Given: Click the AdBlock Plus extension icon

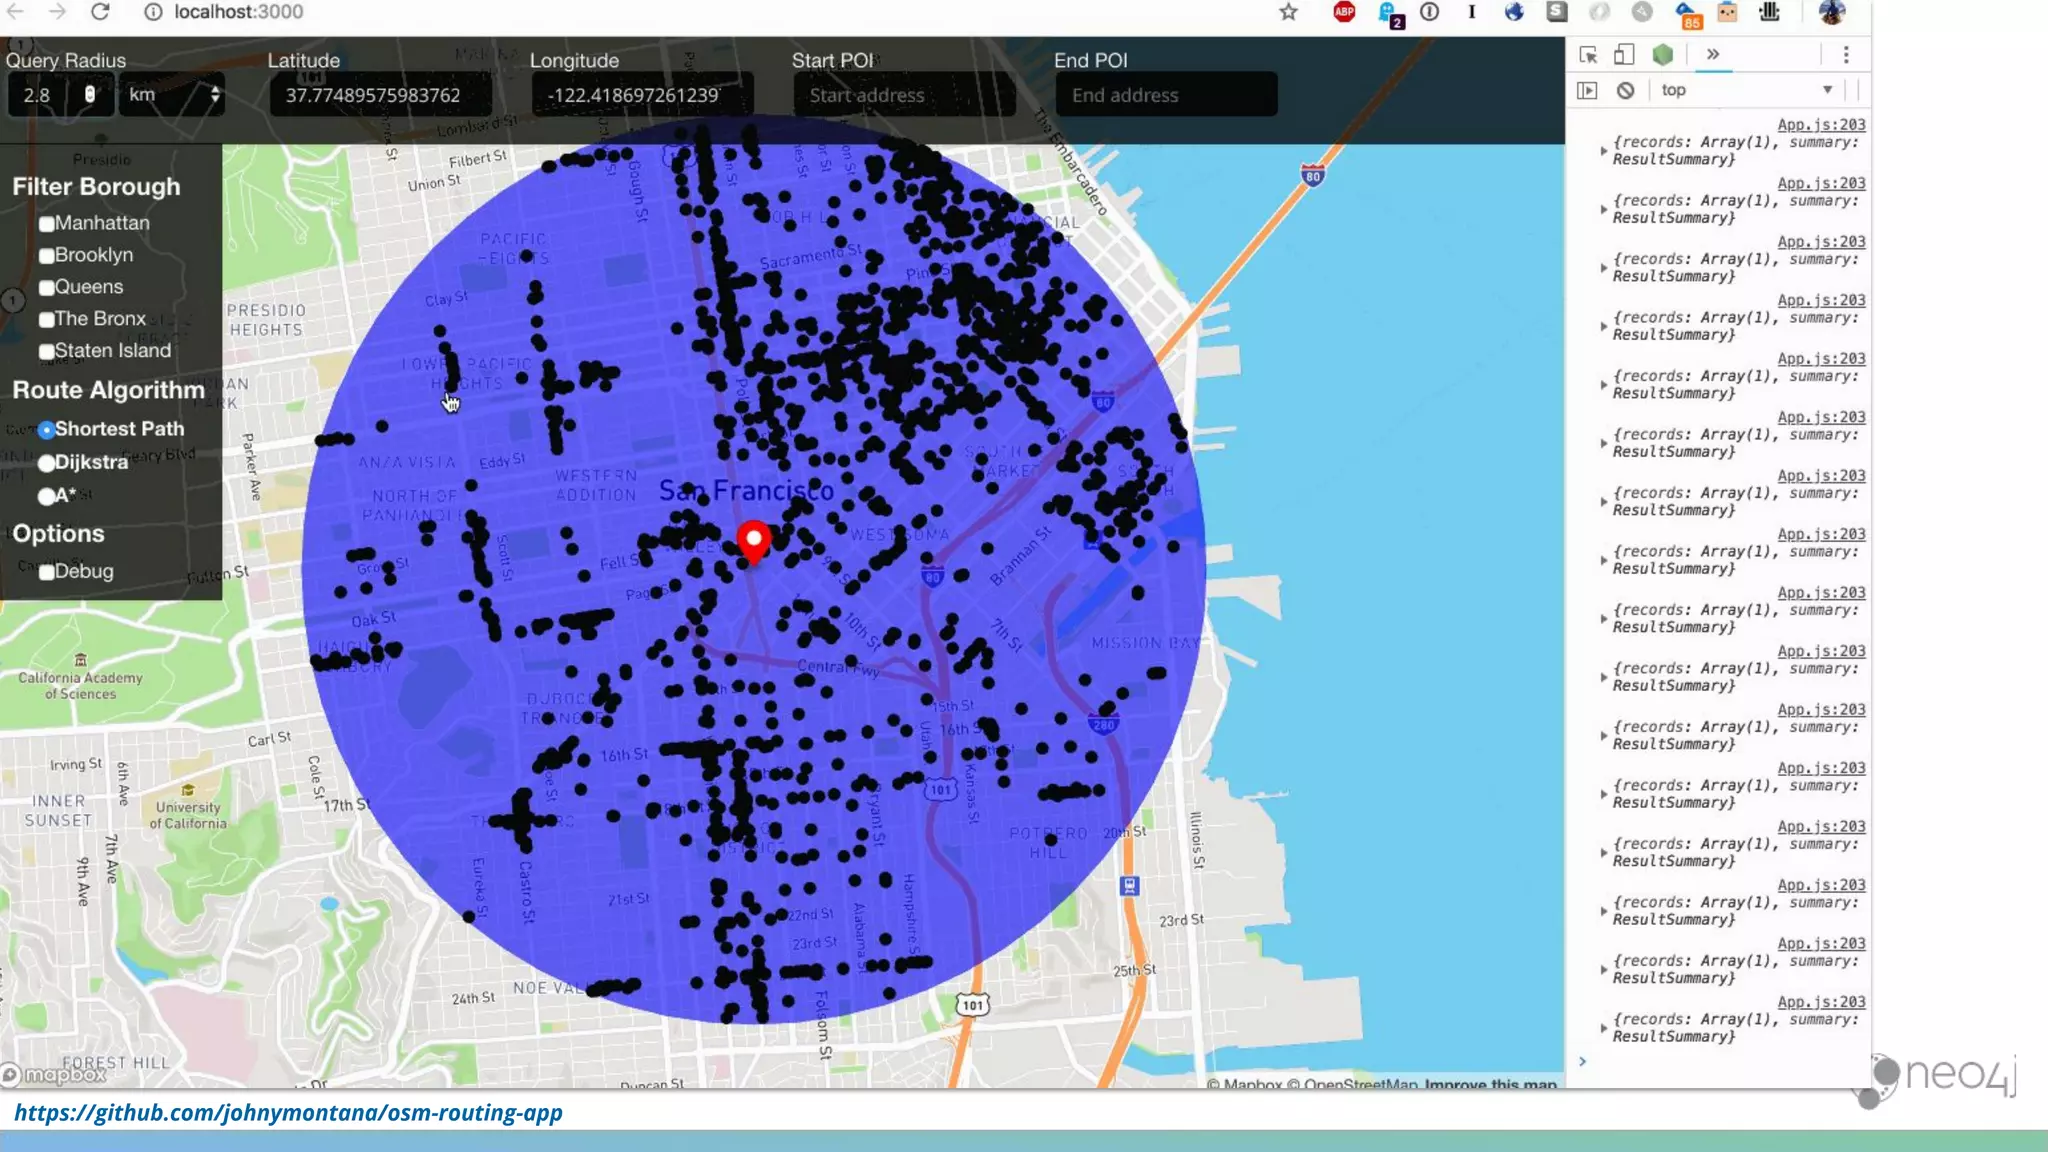Looking at the screenshot, I should (x=1344, y=12).
